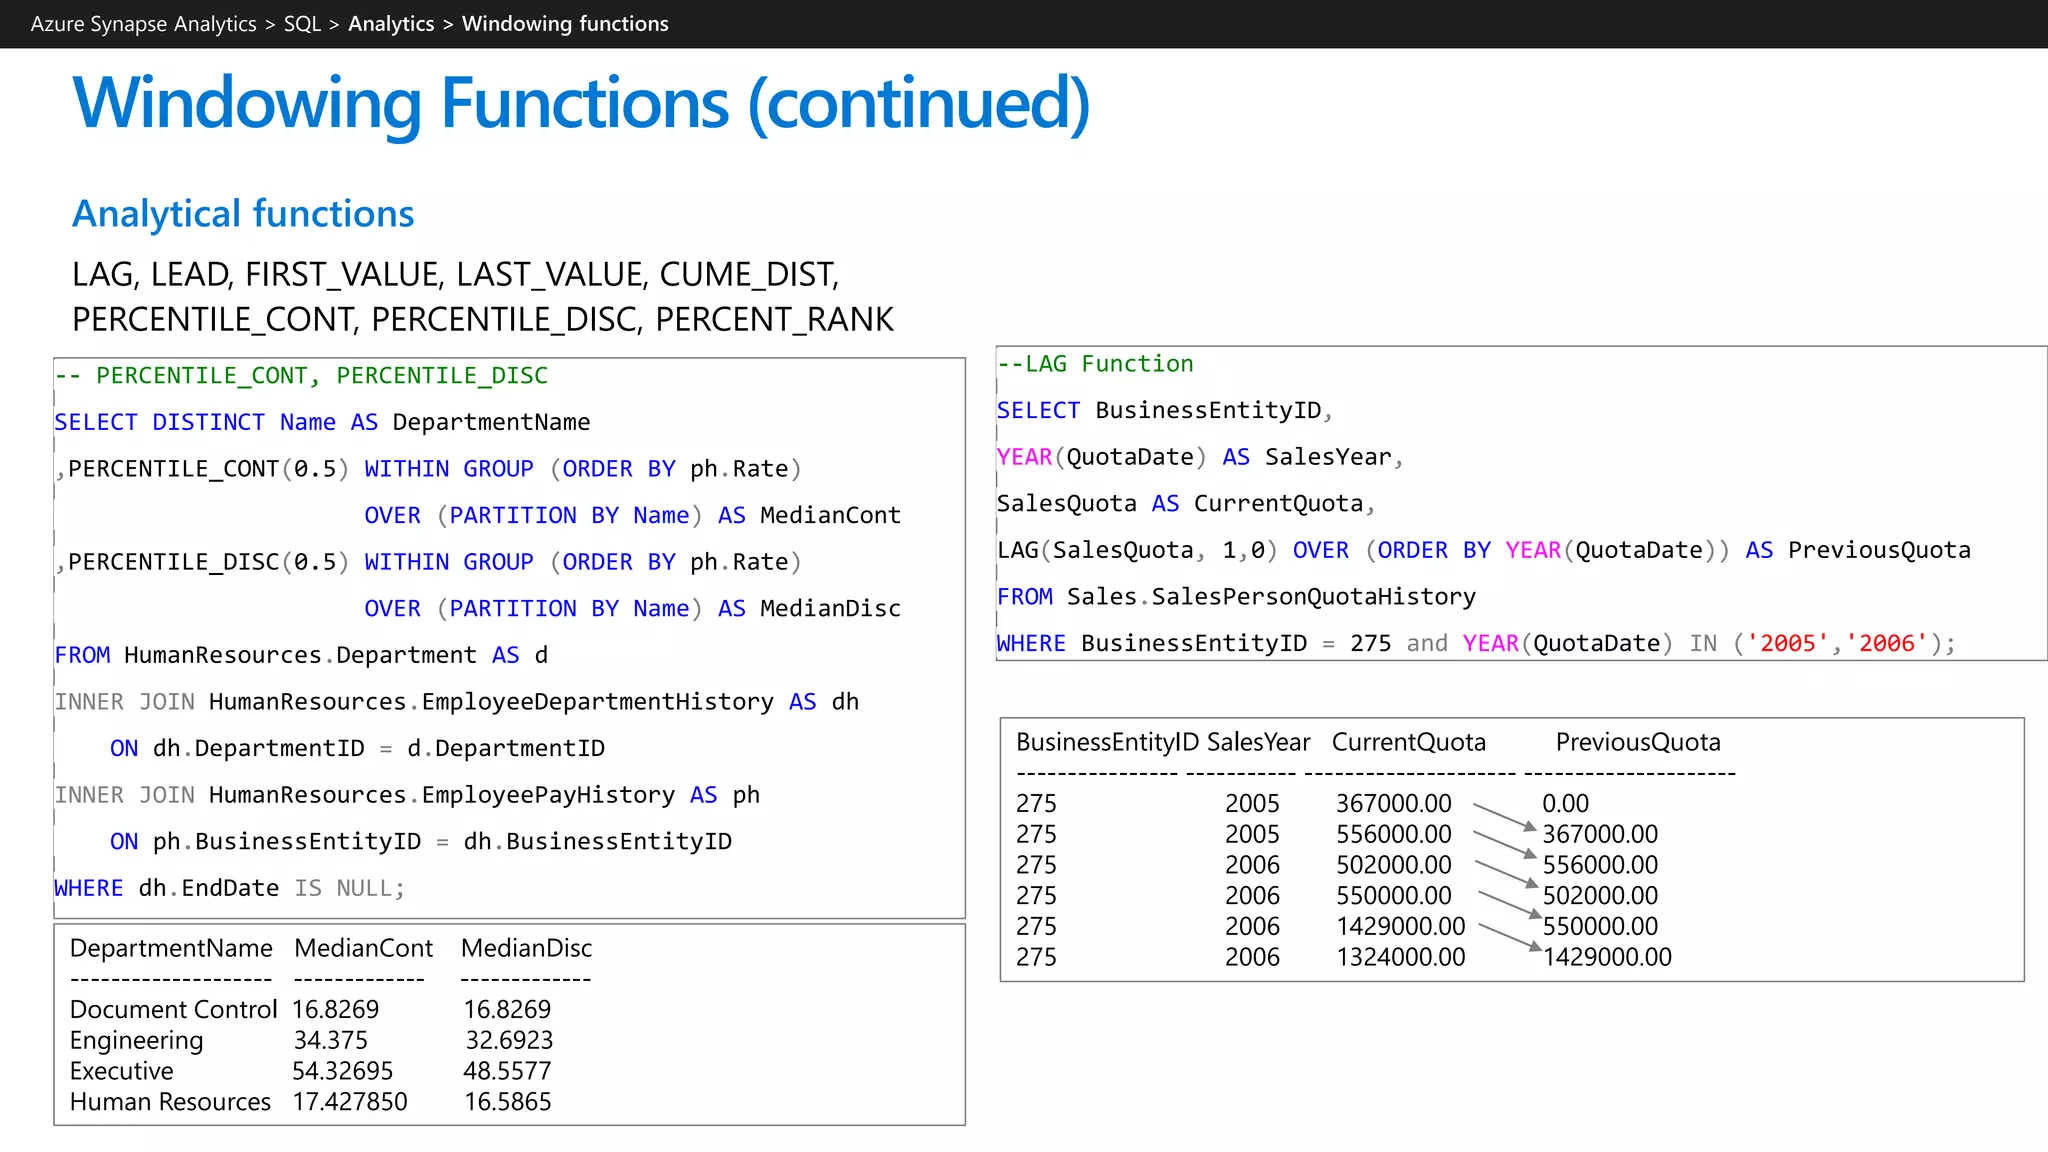Click the Engineering department row
2048x1152 pixels.
click(136, 1040)
